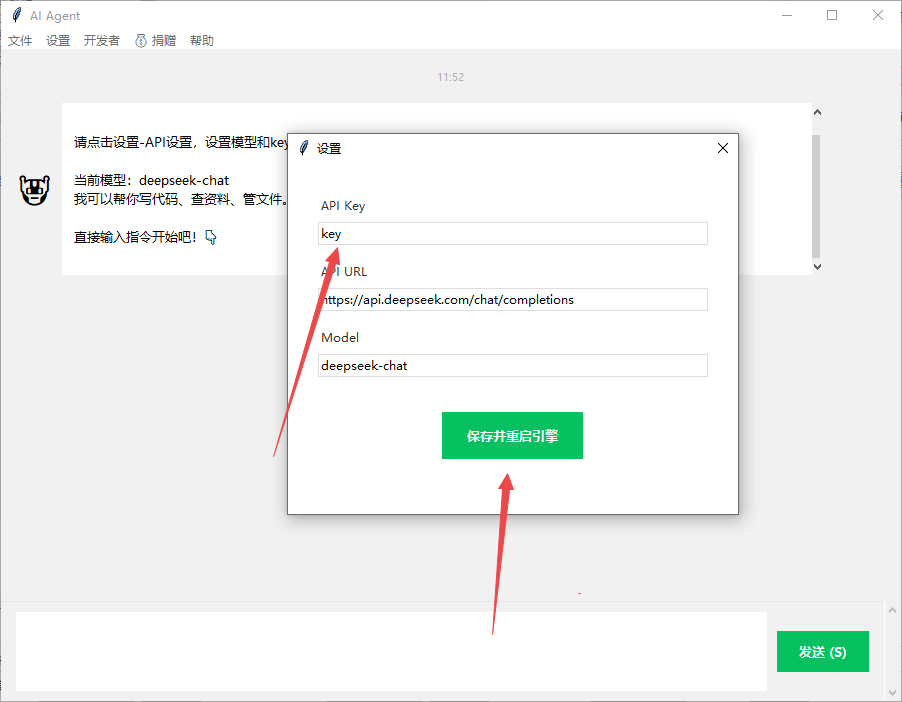Click the API Key input field
This screenshot has width=902, height=702.
512,234
